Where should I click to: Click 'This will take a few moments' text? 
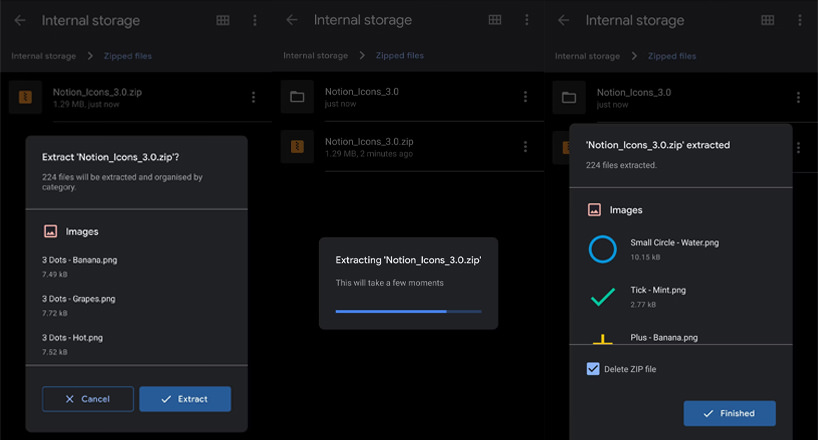tap(390, 283)
